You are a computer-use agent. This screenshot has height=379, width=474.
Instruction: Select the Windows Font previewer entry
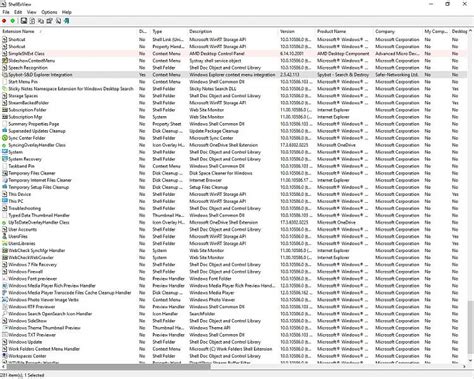[x=33, y=279]
